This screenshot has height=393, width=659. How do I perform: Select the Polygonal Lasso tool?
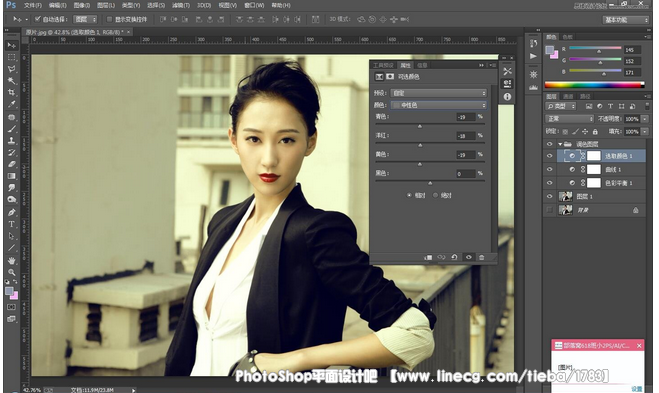click(11, 69)
